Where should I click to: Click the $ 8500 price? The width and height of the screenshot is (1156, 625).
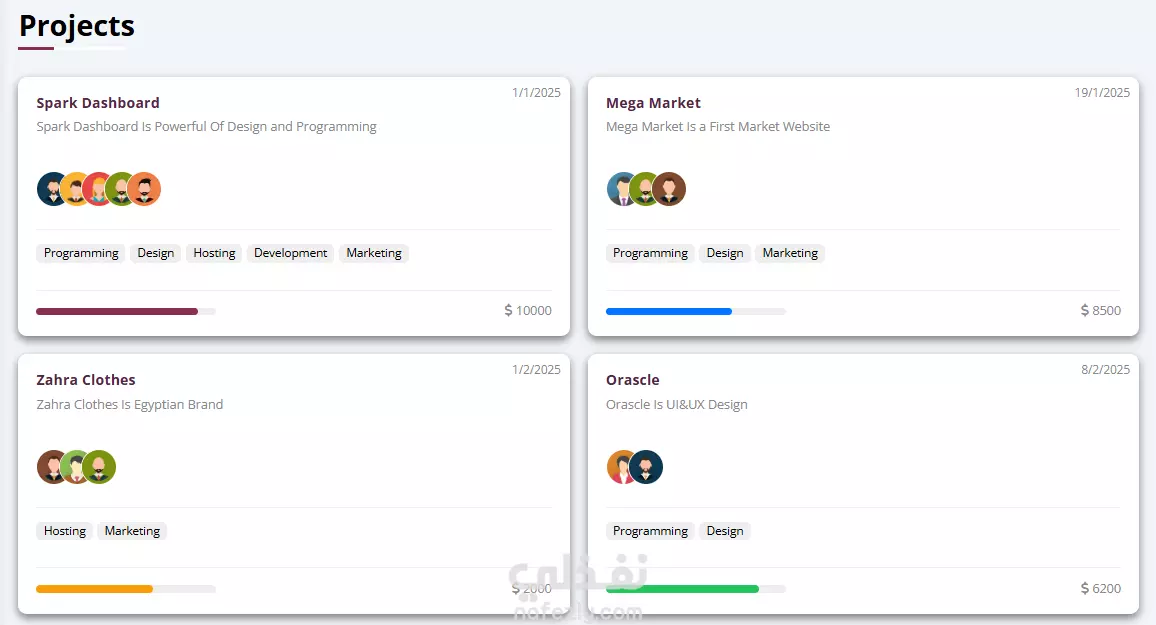pyautogui.click(x=1101, y=310)
